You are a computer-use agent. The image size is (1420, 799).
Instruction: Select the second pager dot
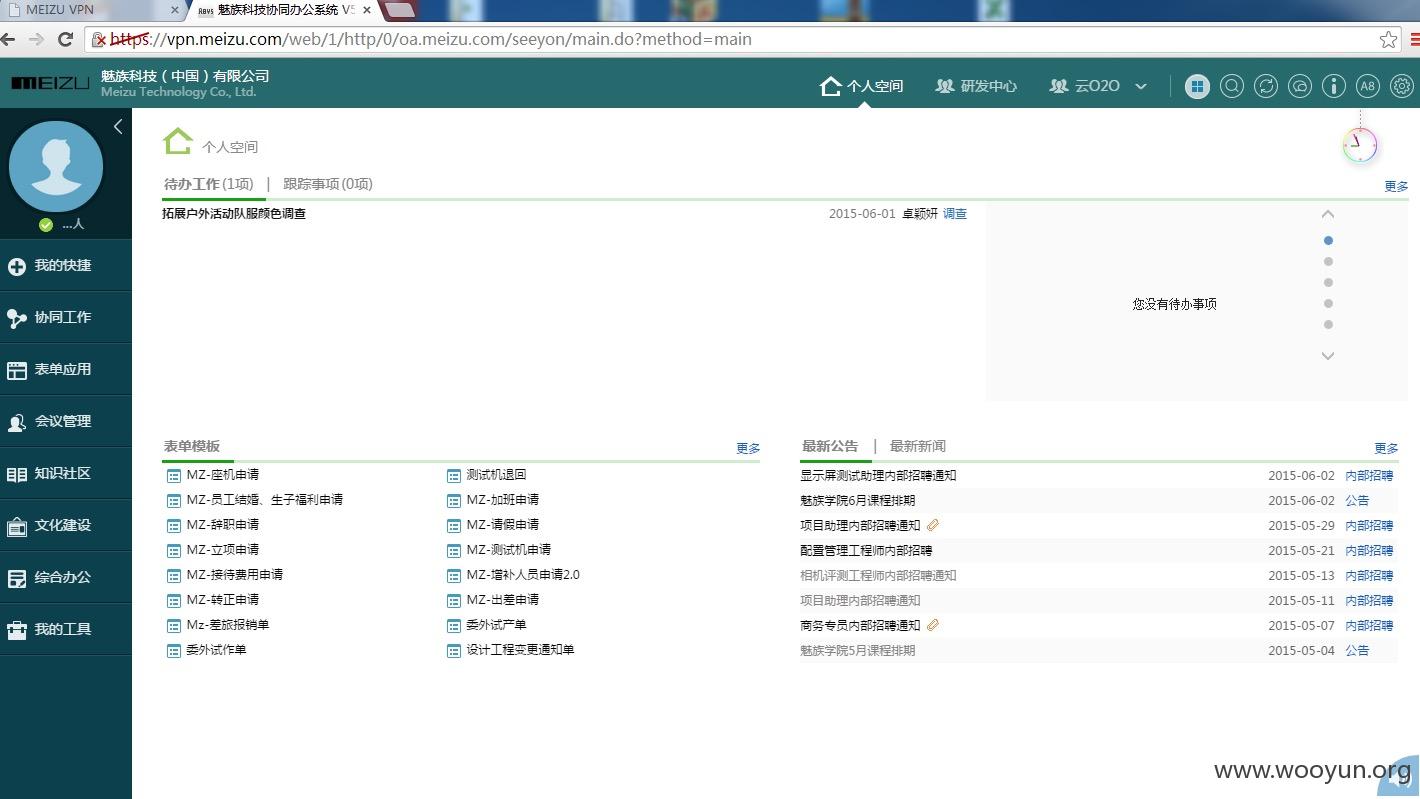pos(1328,261)
